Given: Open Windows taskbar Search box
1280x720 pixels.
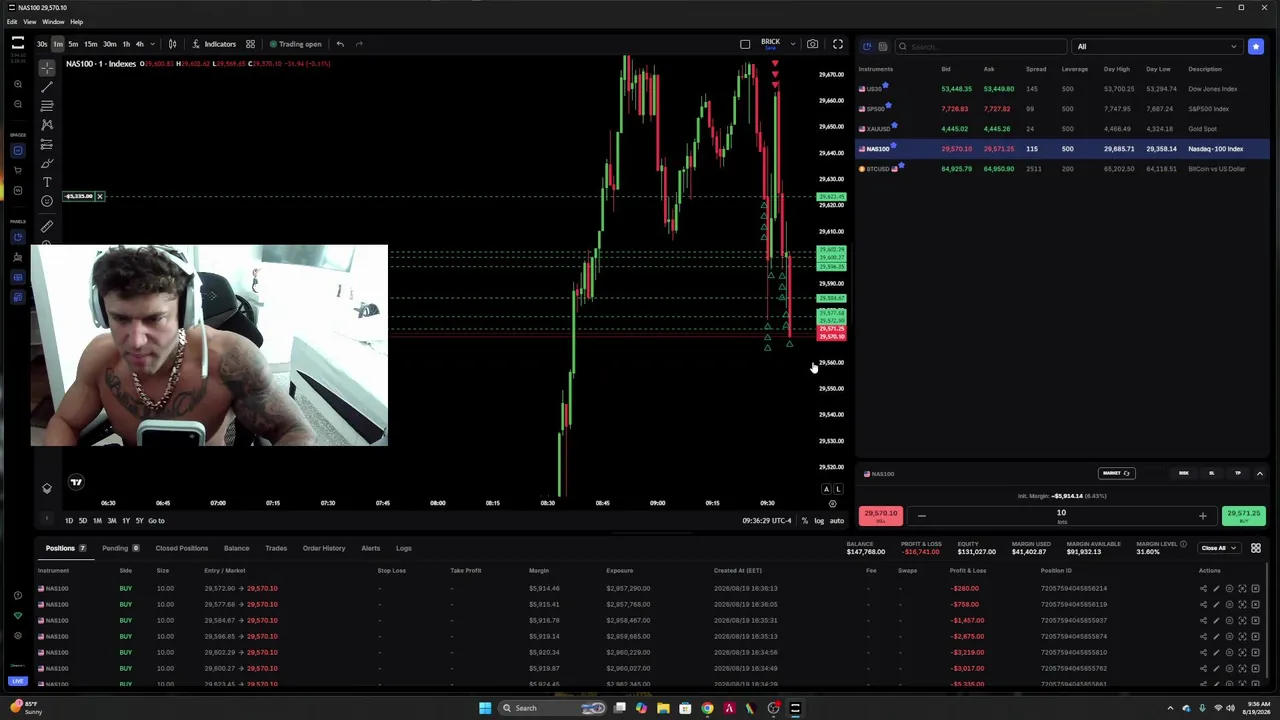Looking at the screenshot, I should (x=553, y=708).
